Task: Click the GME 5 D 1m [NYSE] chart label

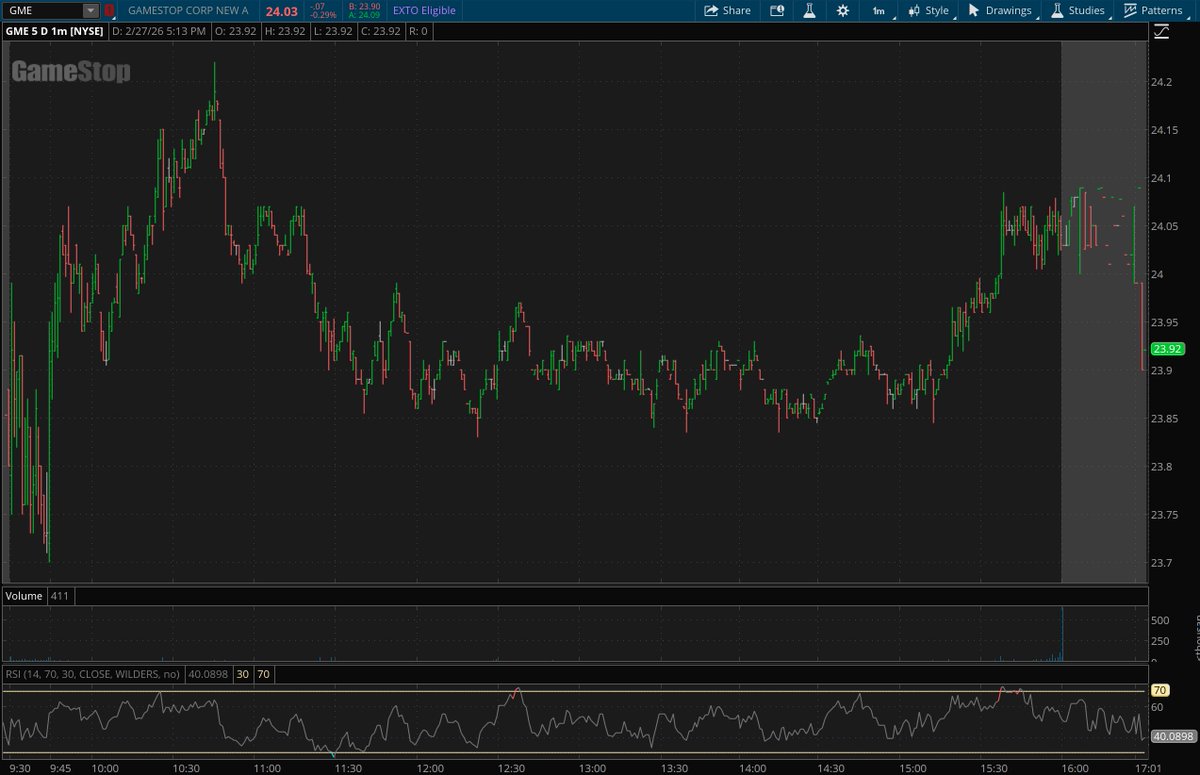Action: (56, 31)
